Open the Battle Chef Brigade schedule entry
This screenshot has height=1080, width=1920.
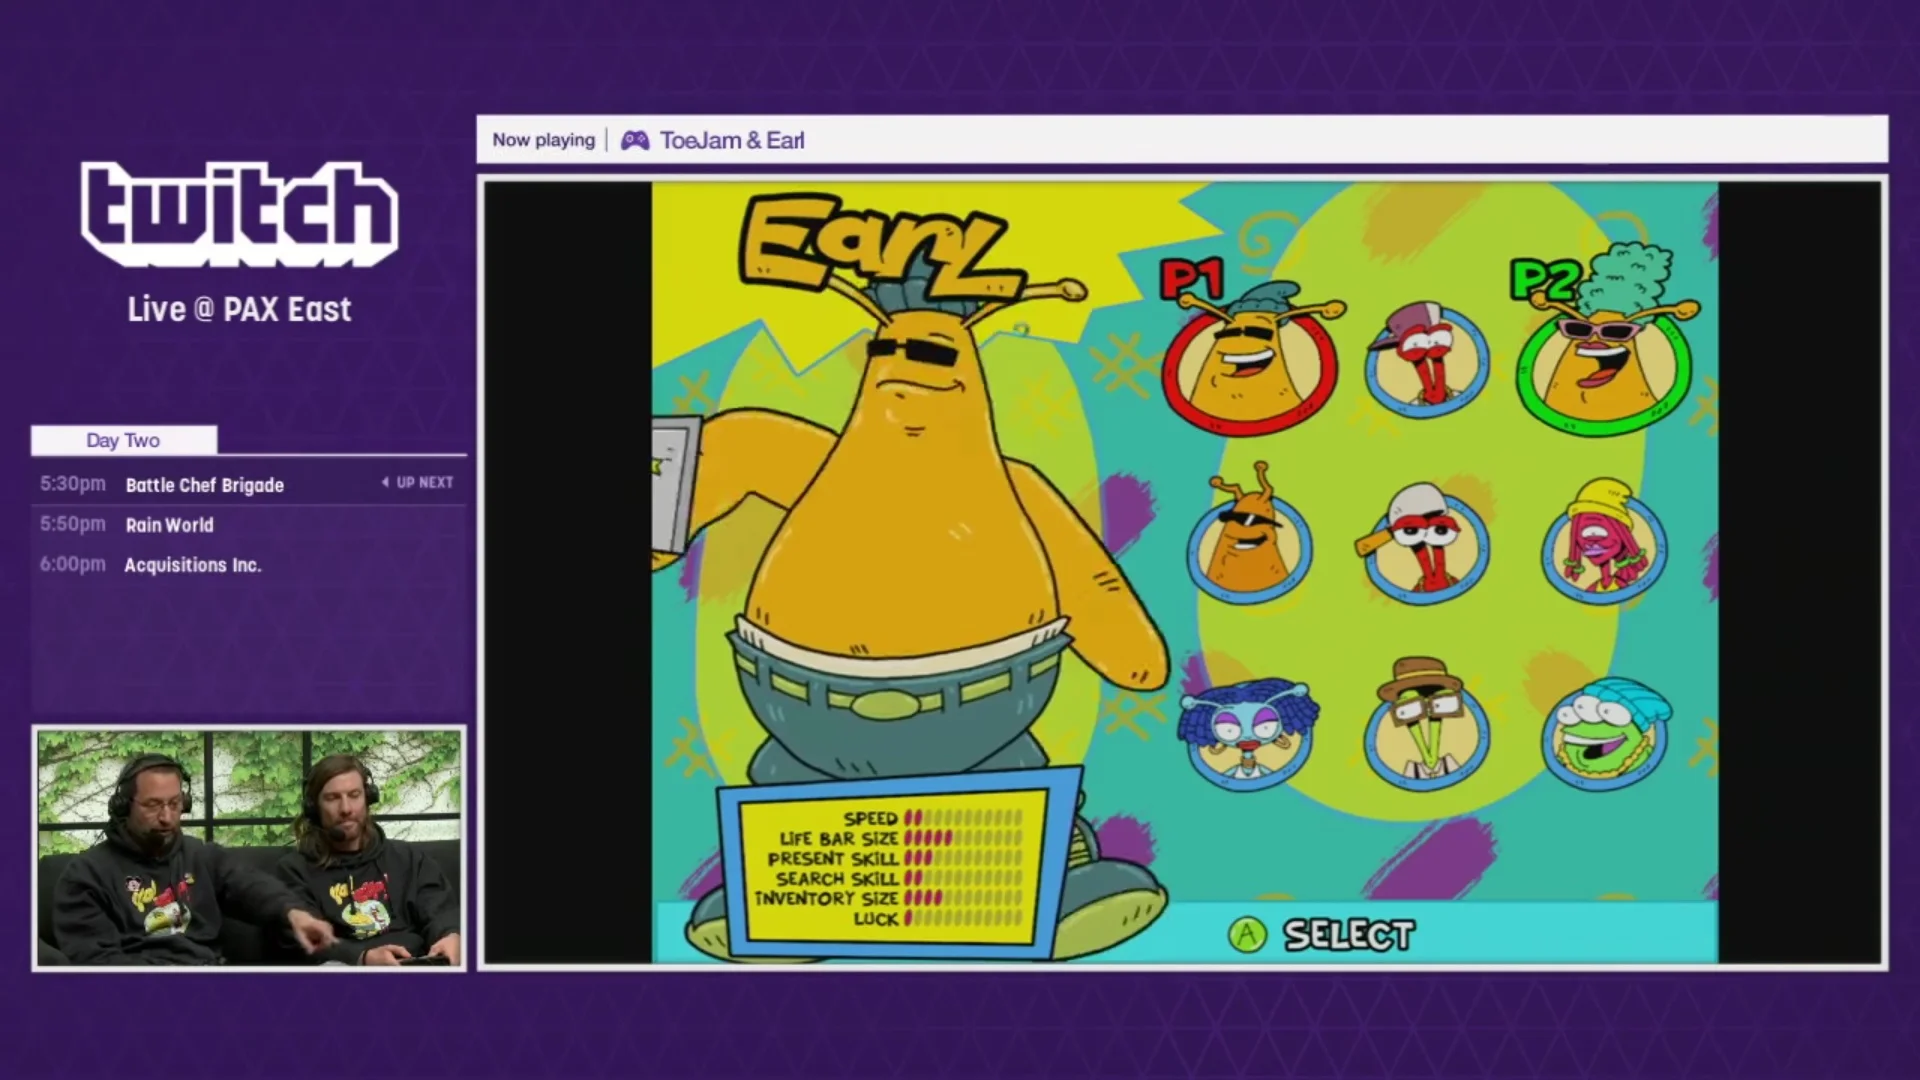point(205,485)
